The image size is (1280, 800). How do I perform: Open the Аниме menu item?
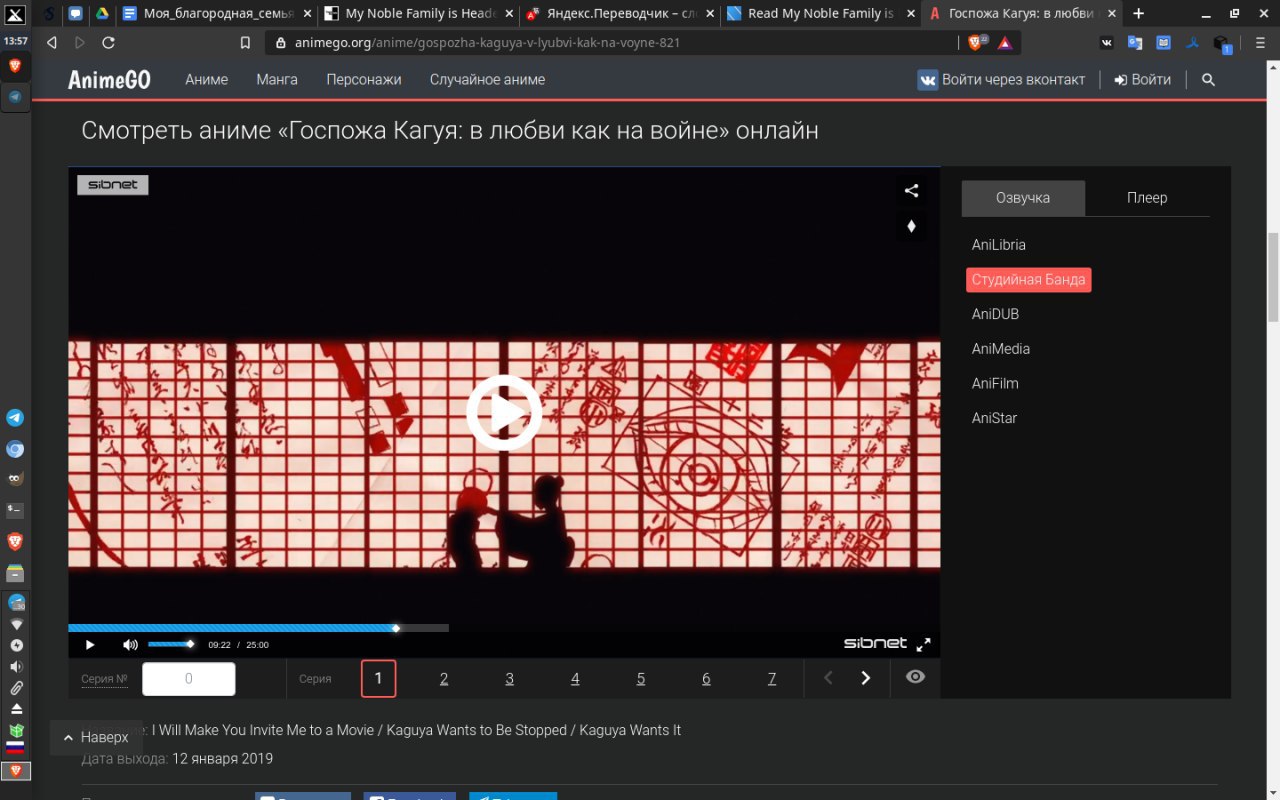(207, 80)
